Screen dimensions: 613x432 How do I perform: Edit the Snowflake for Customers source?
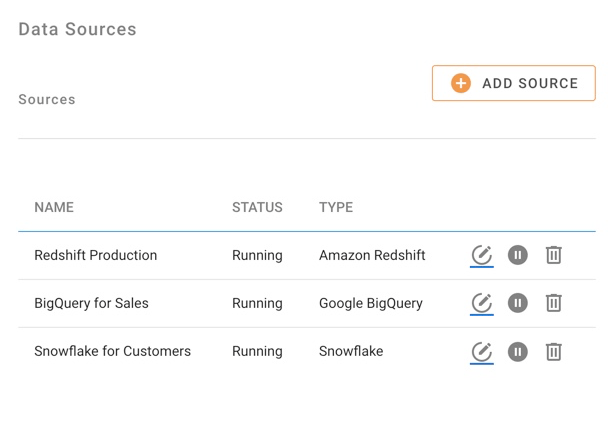click(481, 351)
